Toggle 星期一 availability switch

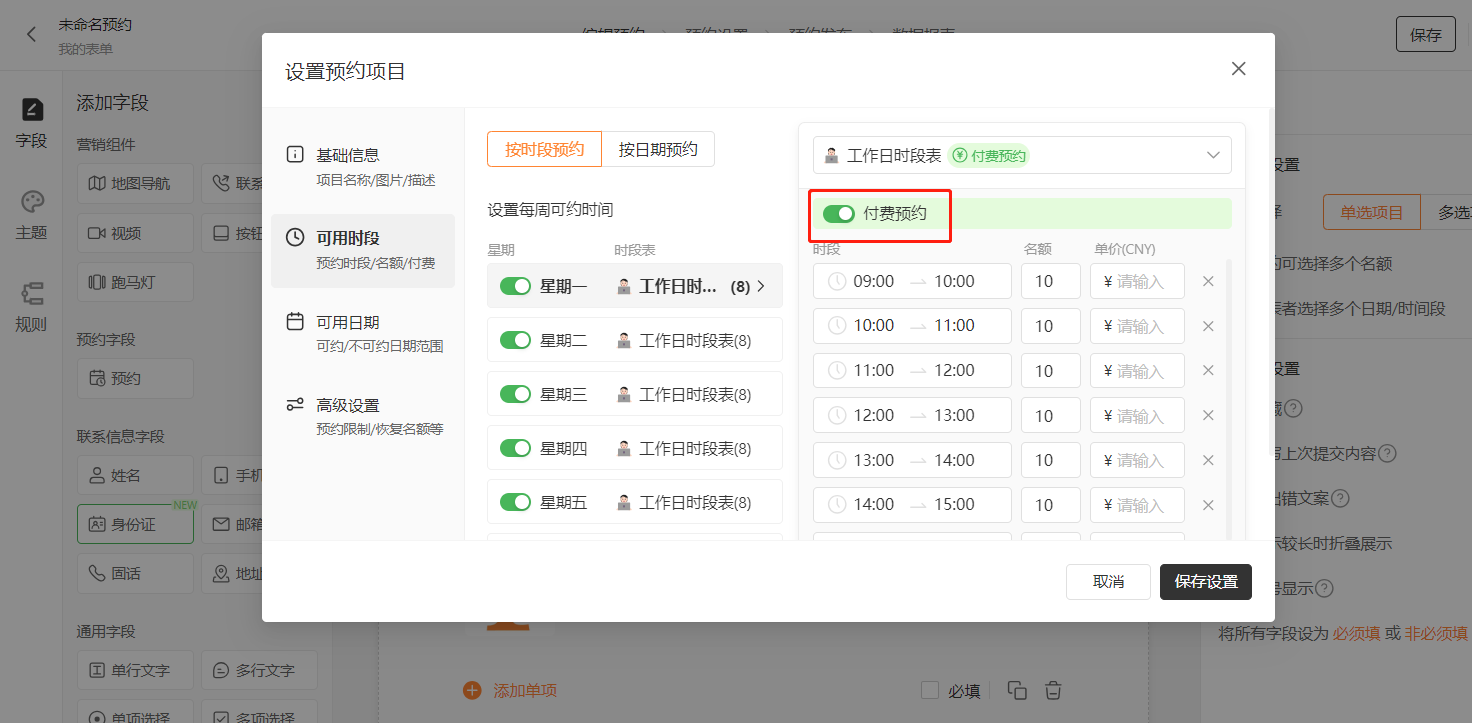516,286
